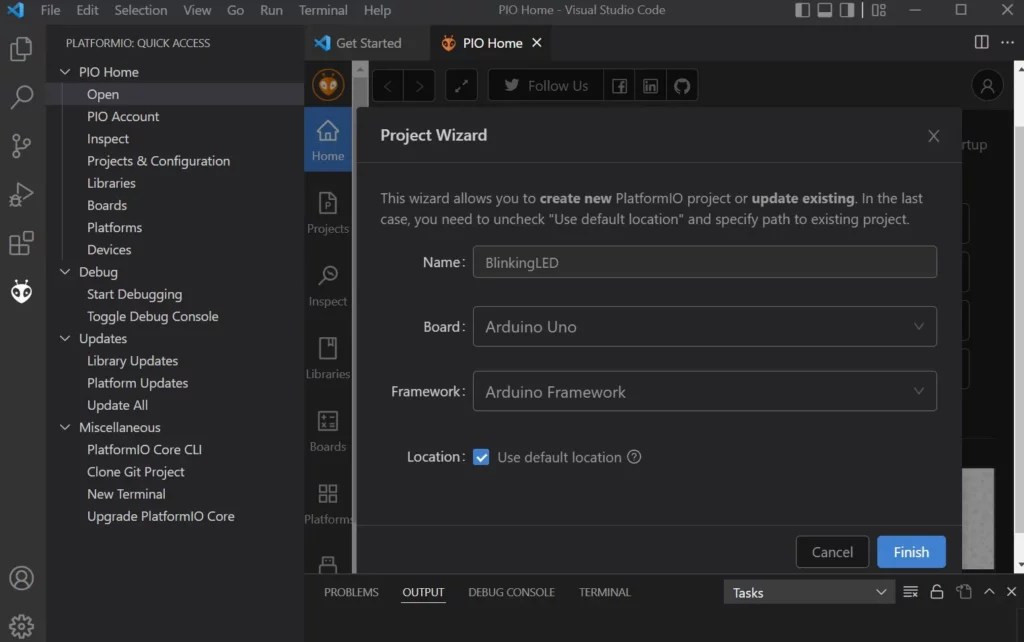Screen dimensions: 1024x642
Task: Go to Inspect in PIO side navigation
Action: tap(328, 285)
